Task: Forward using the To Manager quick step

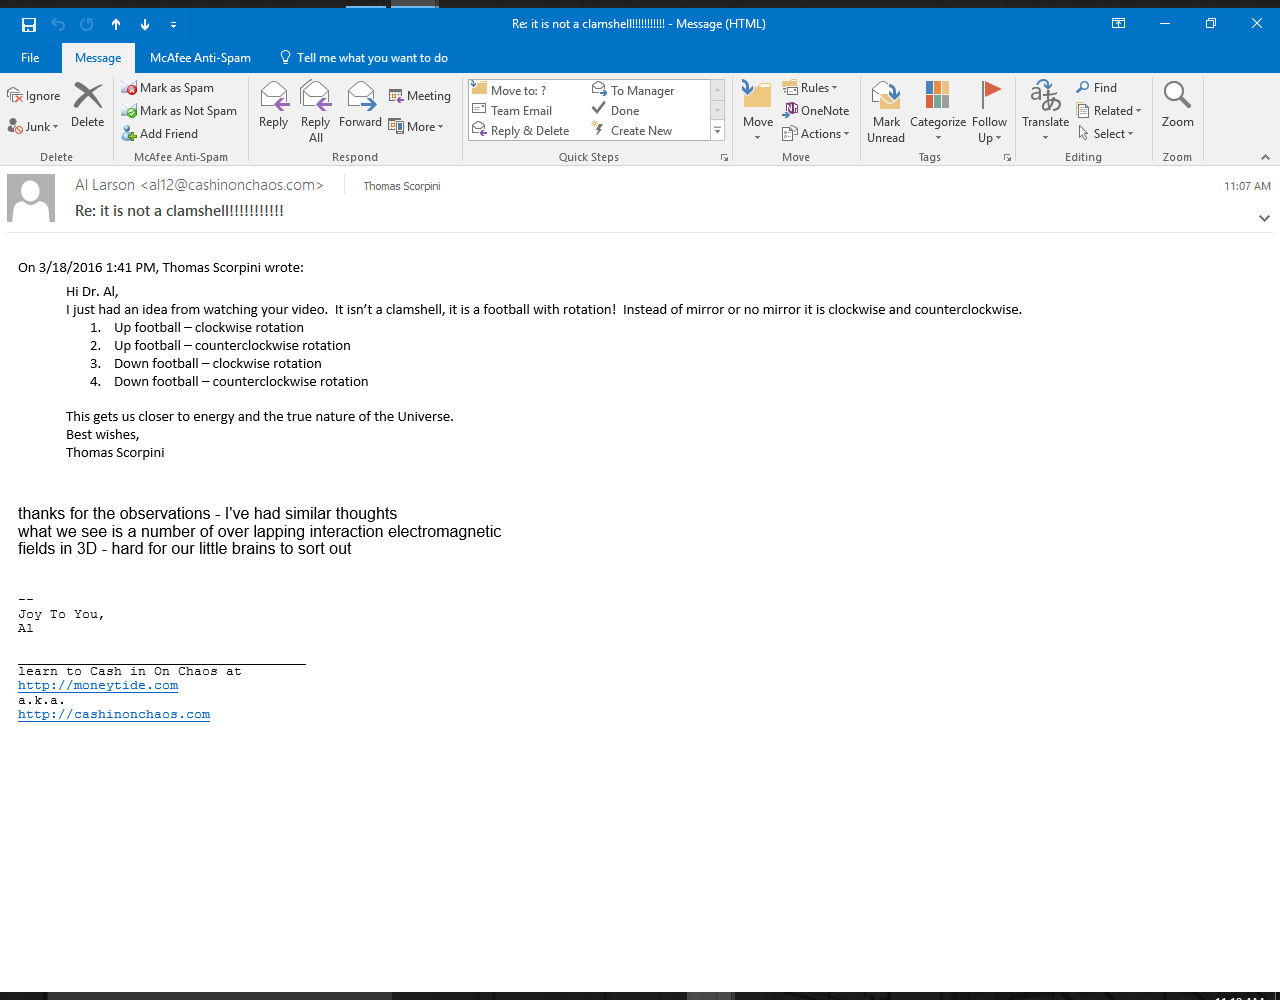Action: pos(633,90)
